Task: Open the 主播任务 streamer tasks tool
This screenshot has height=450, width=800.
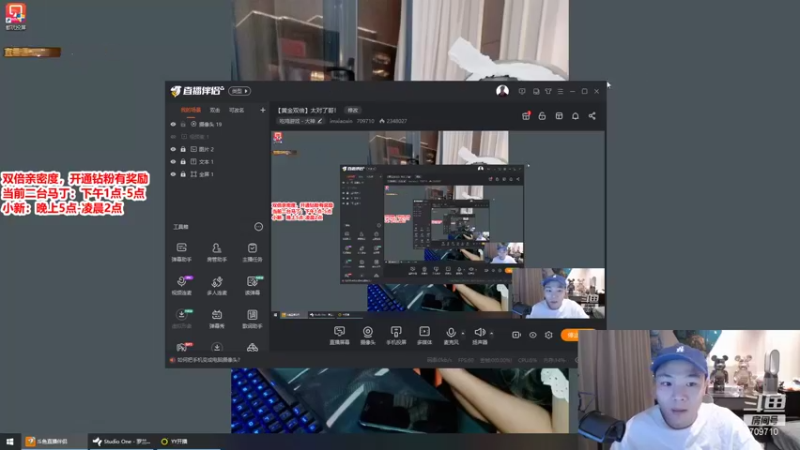Action: [x=252, y=252]
